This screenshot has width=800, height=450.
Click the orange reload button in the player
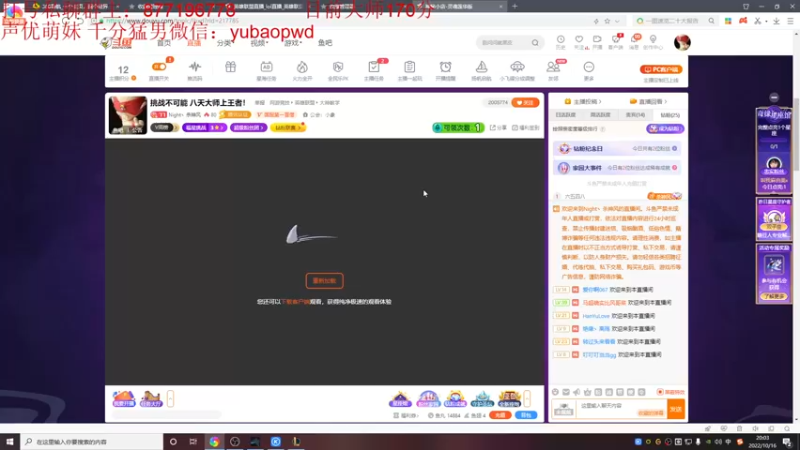tap(324, 281)
